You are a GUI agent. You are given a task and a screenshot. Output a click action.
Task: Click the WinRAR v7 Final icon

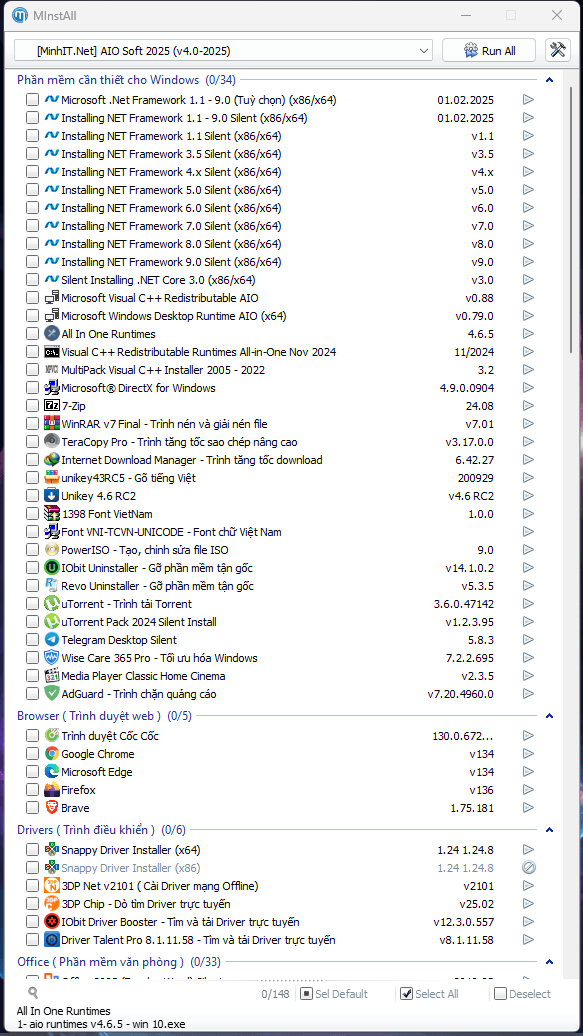point(52,424)
